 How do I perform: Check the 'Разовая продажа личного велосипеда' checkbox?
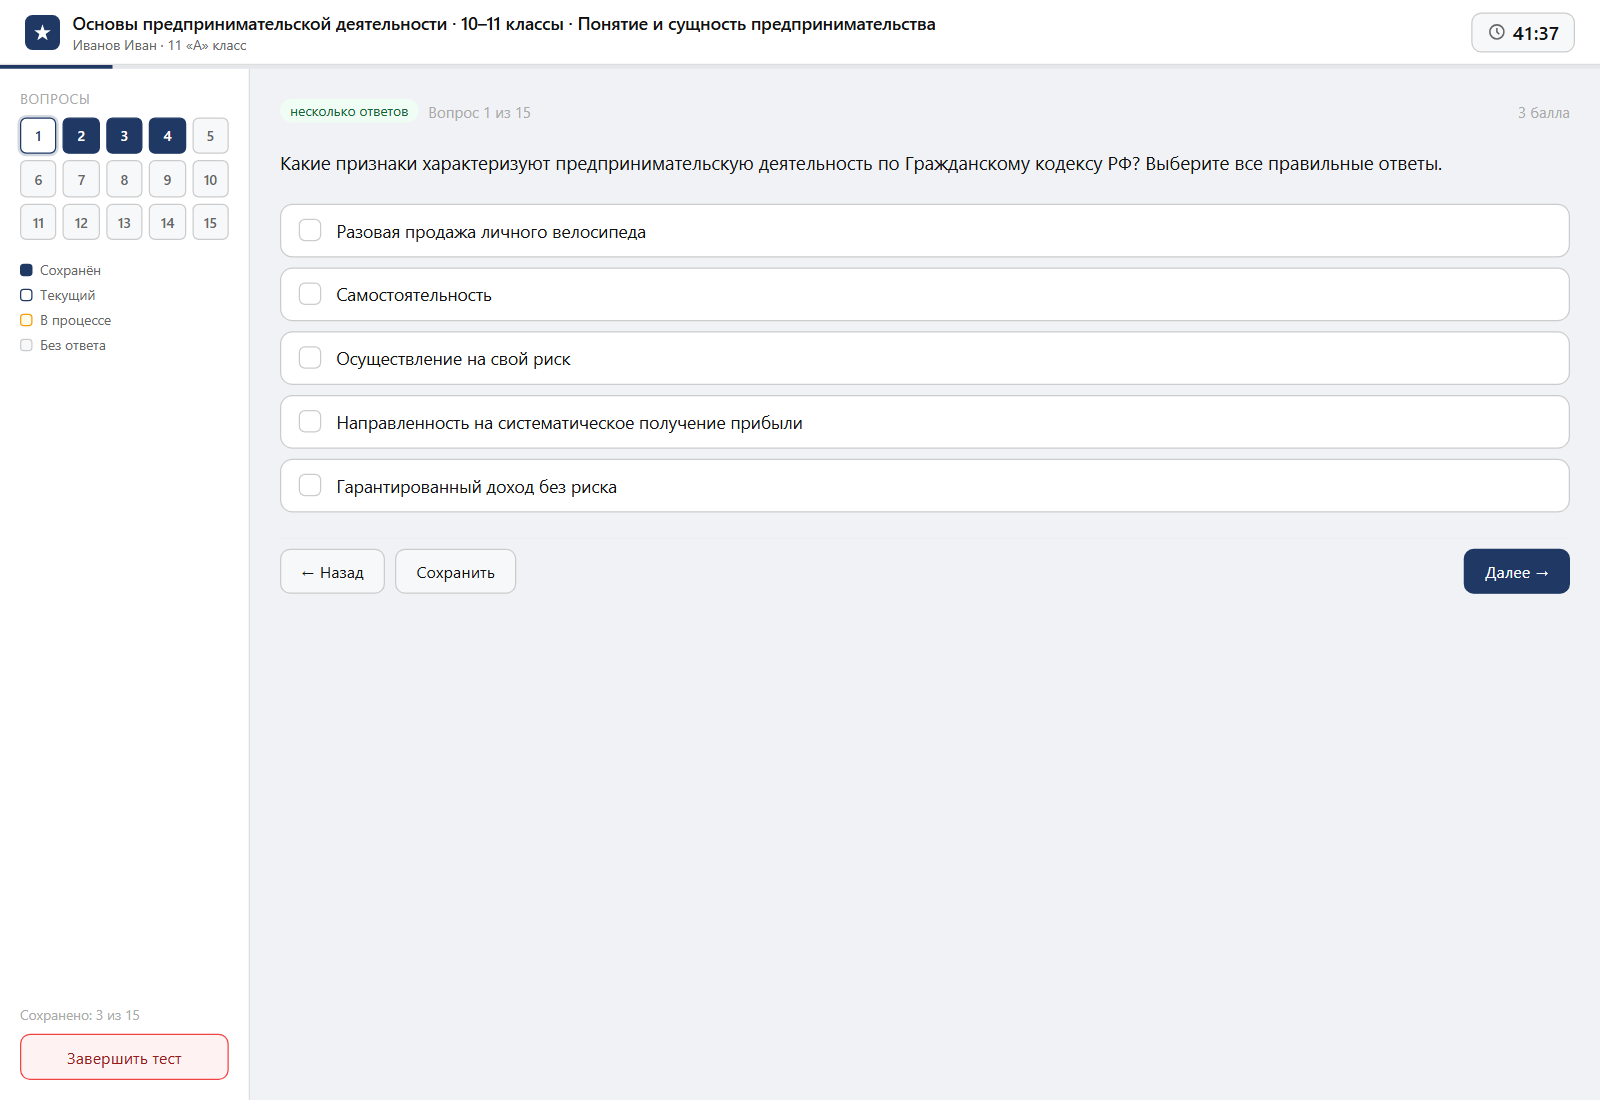pyautogui.click(x=310, y=231)
